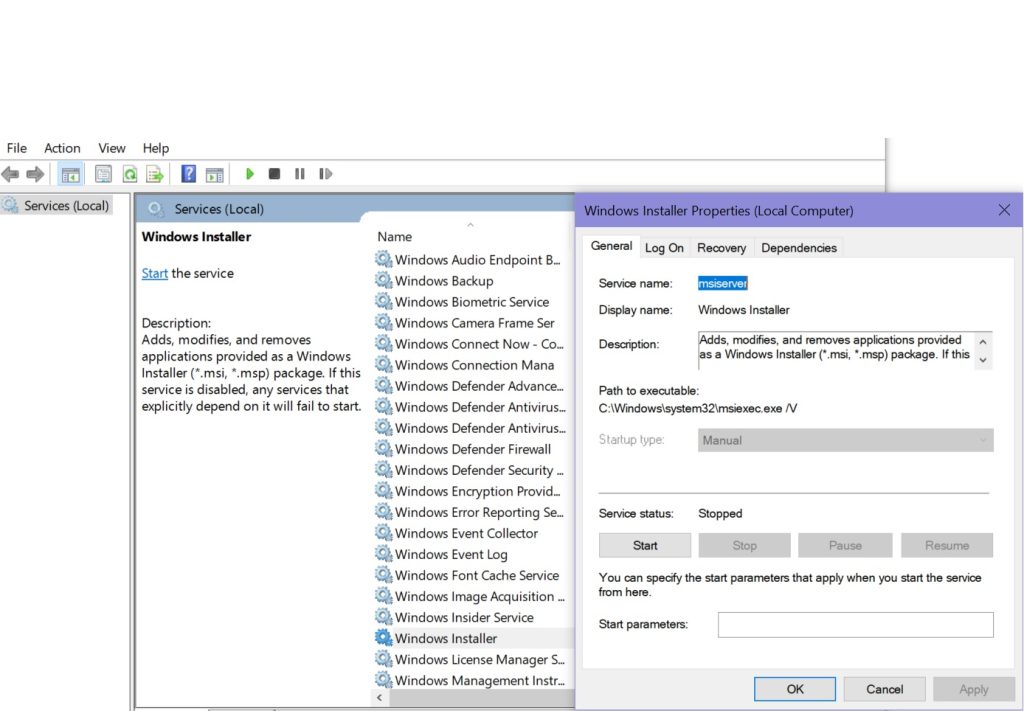Image resolution: width=1024 pixels, height=711 pixels.
Task: Click gear icon of Windows Camera Frame Ser
Action: click(x=383, y=322)
